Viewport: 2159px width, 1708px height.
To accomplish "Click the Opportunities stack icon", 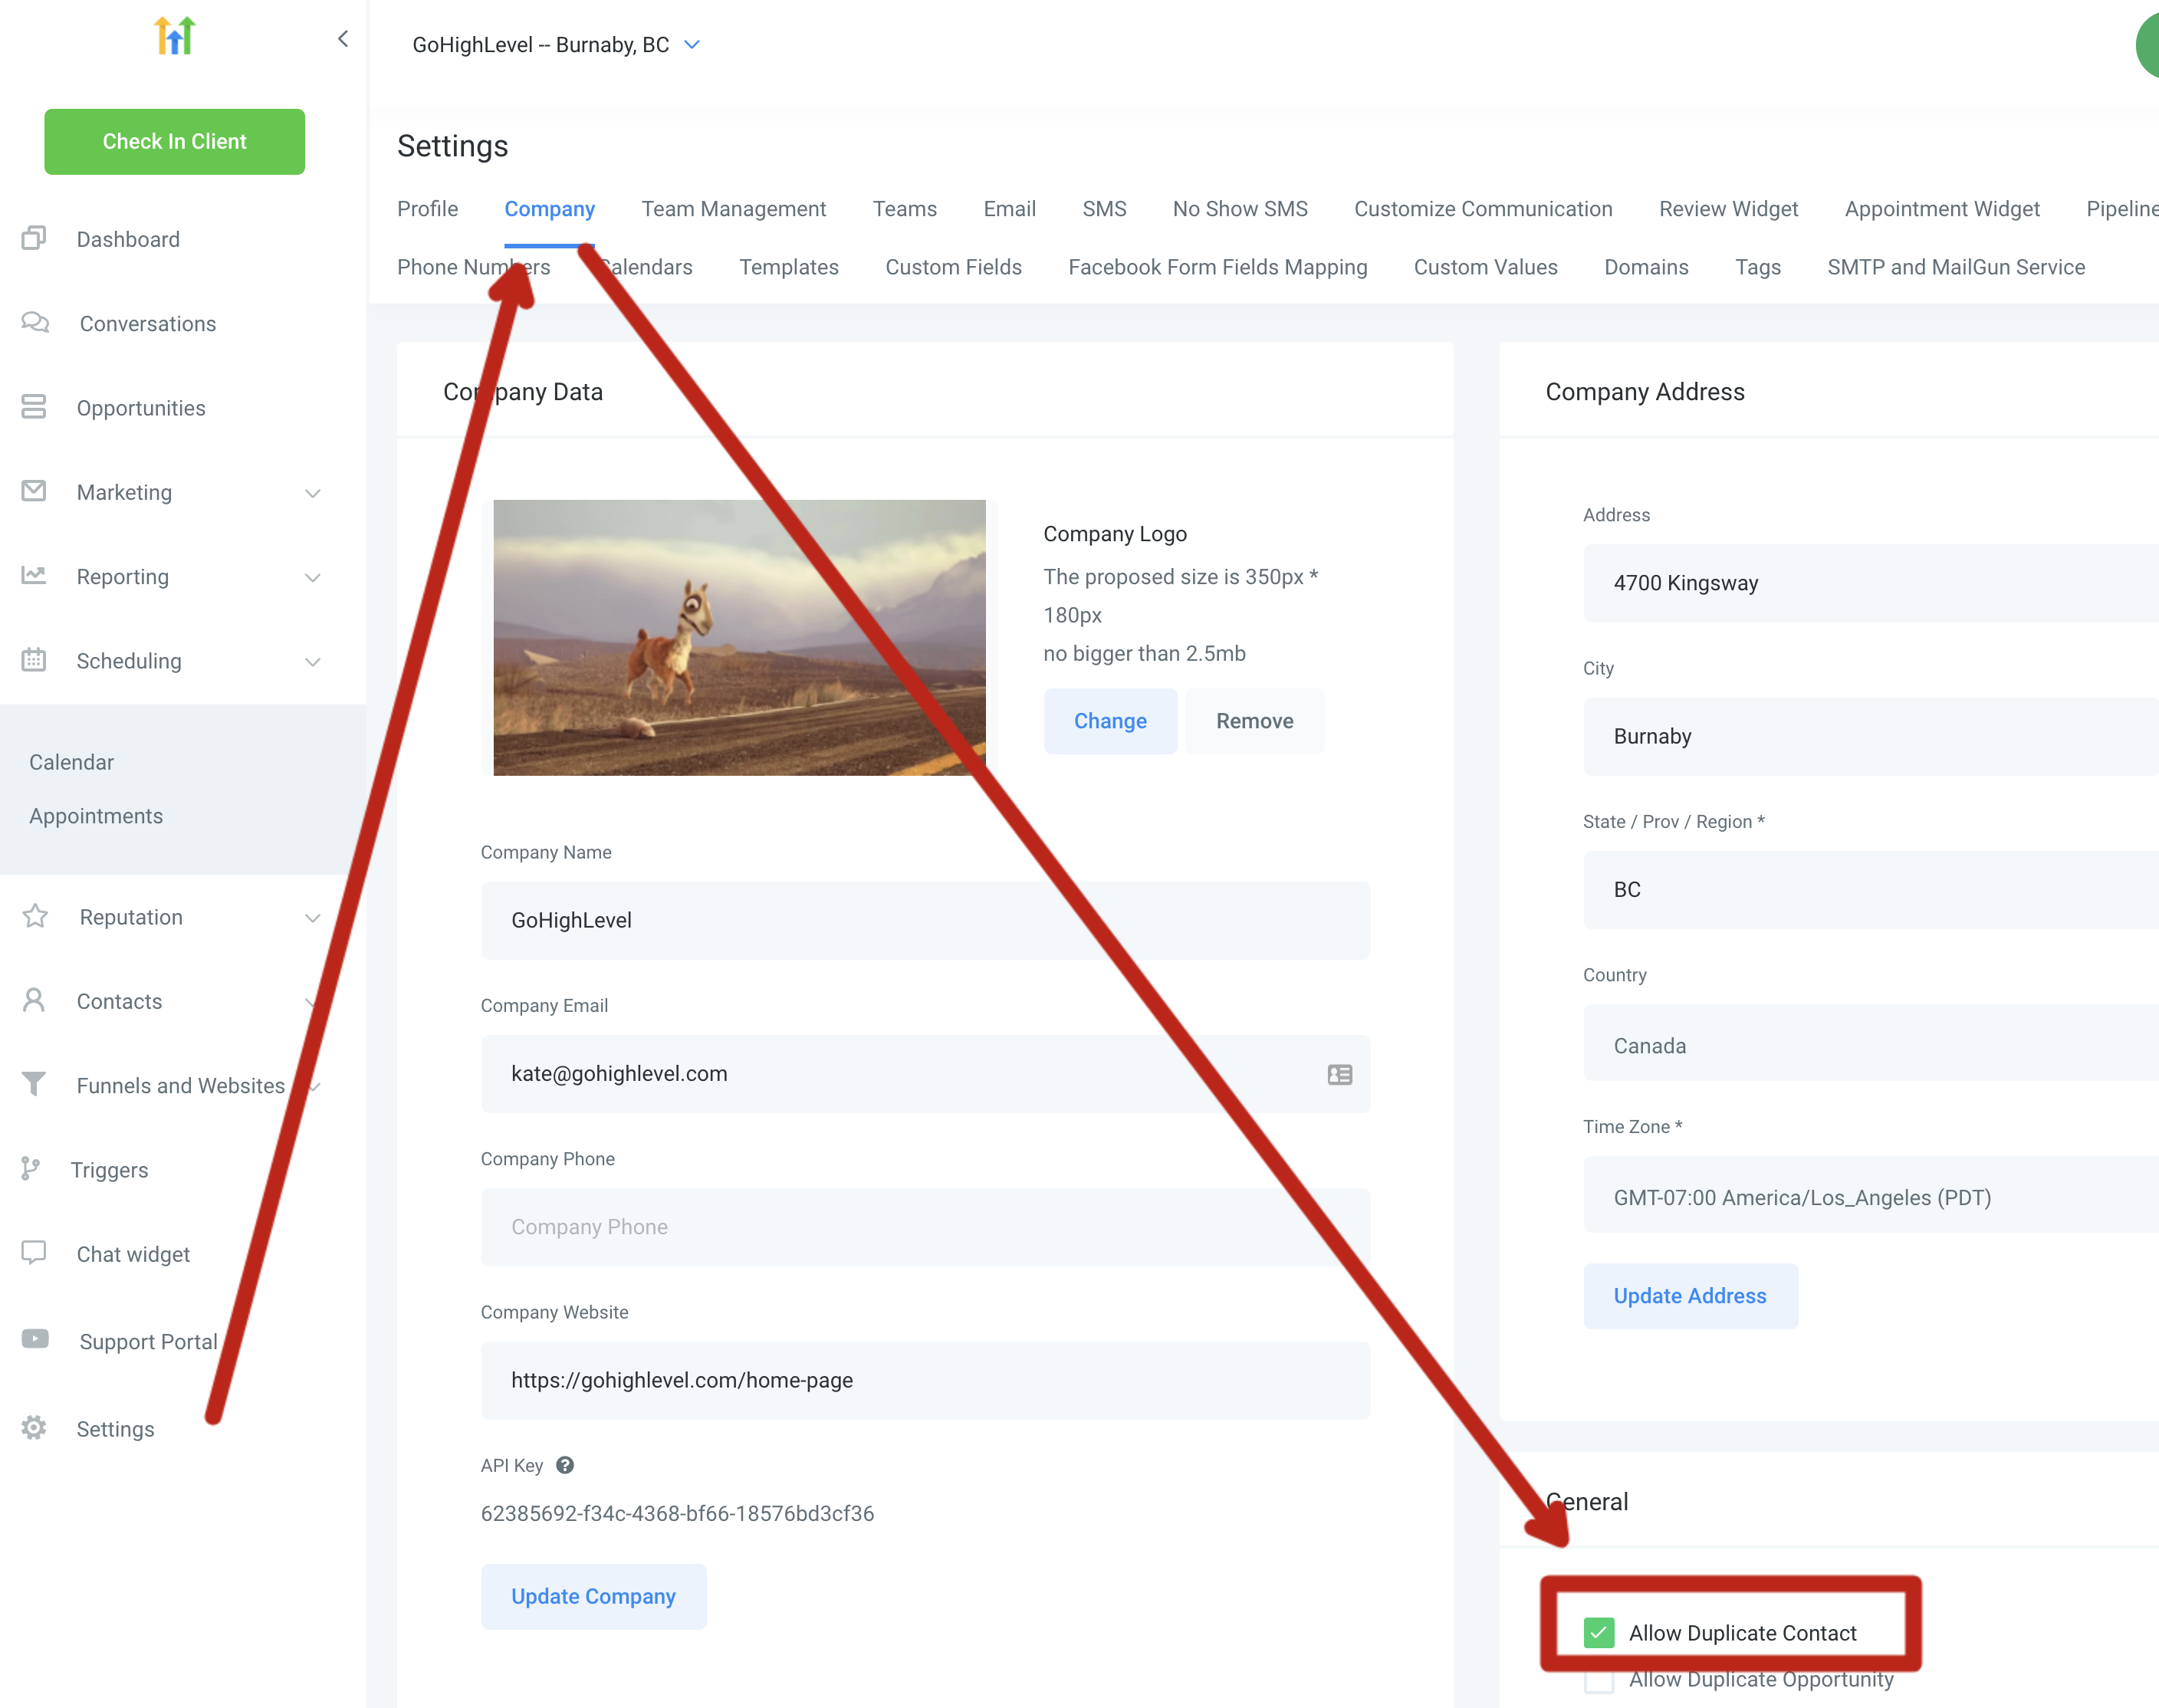I will tap(34, 407).
